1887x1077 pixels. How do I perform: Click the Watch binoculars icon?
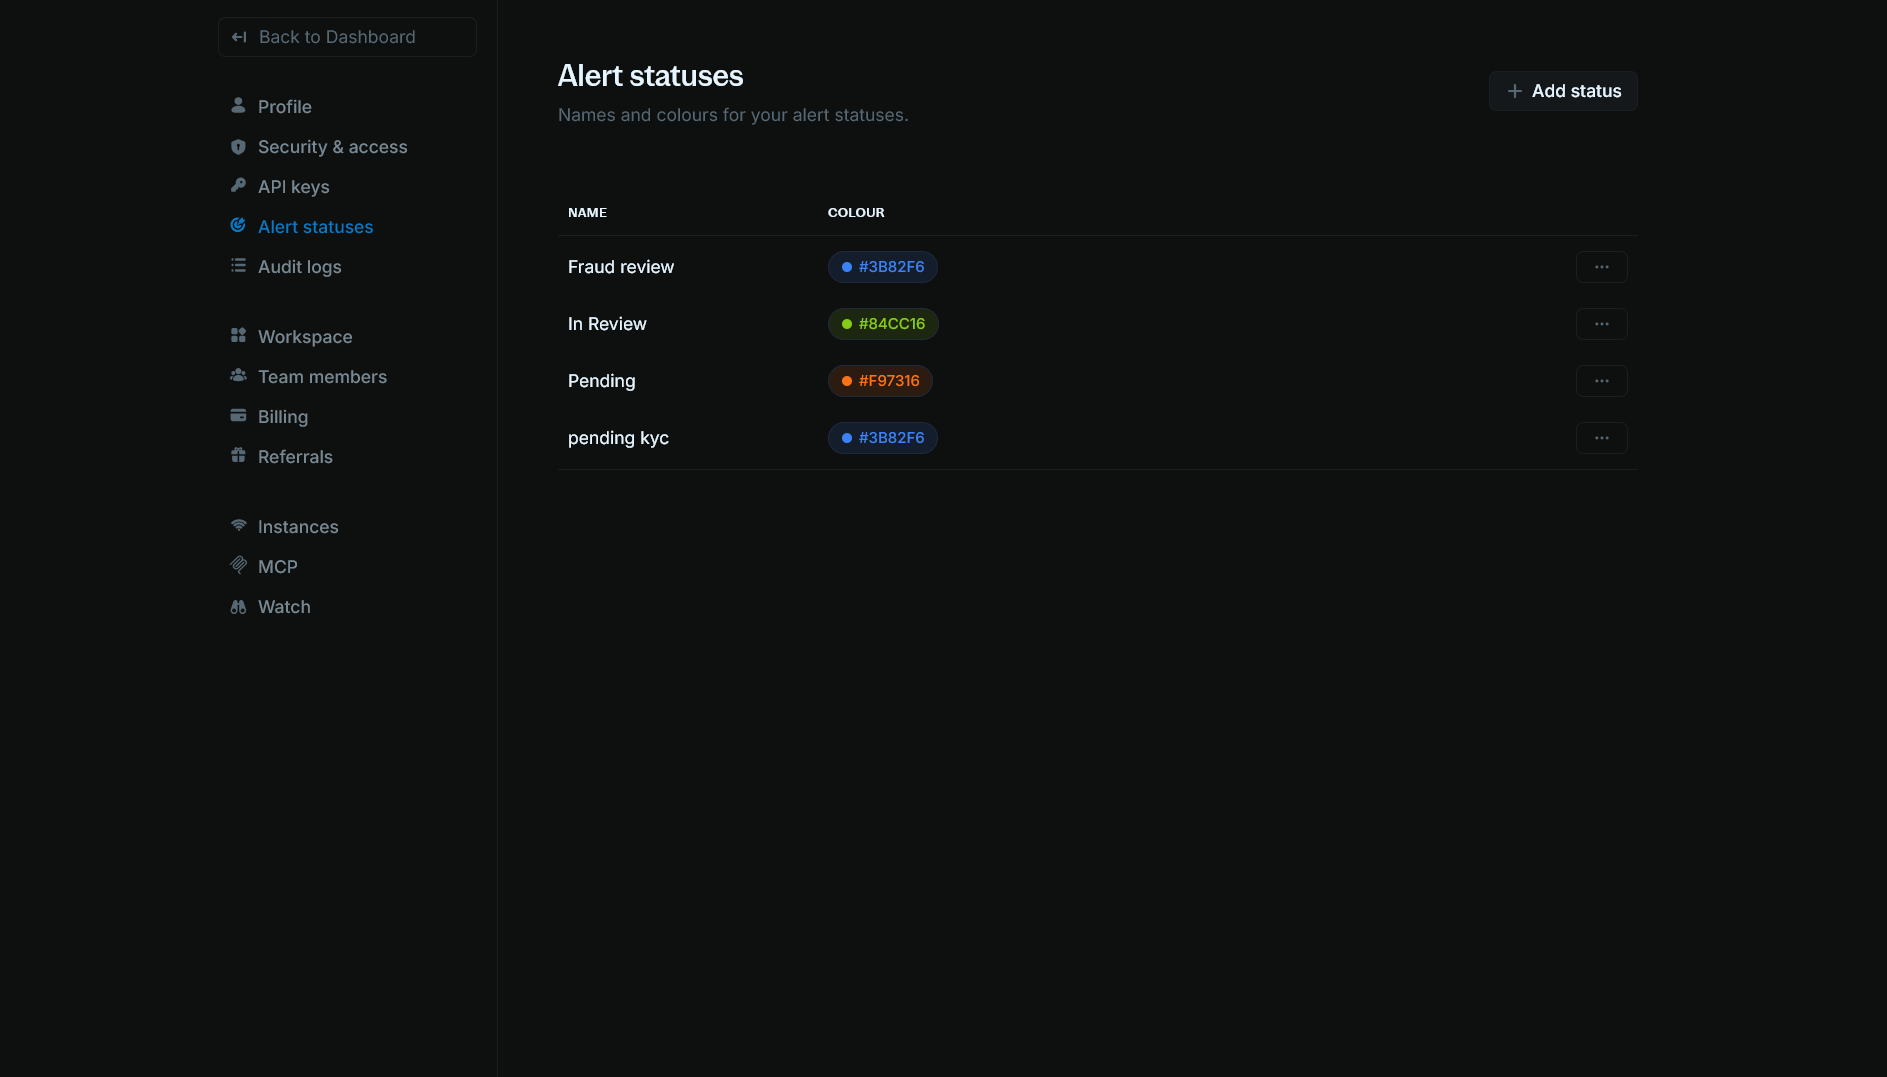238,606
